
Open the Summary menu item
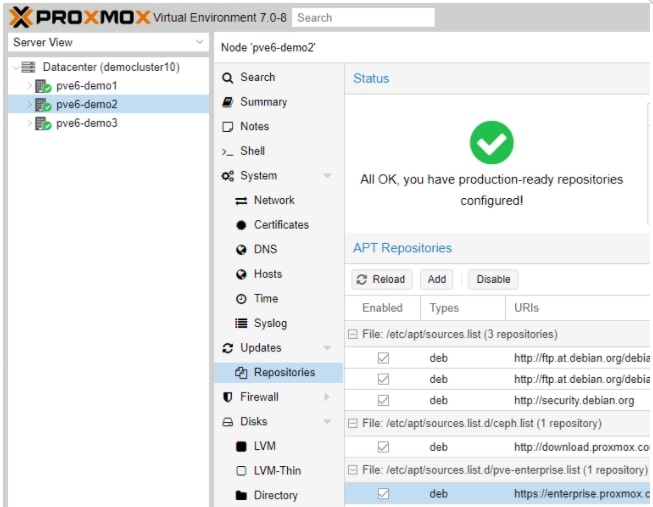coord(279,102)
